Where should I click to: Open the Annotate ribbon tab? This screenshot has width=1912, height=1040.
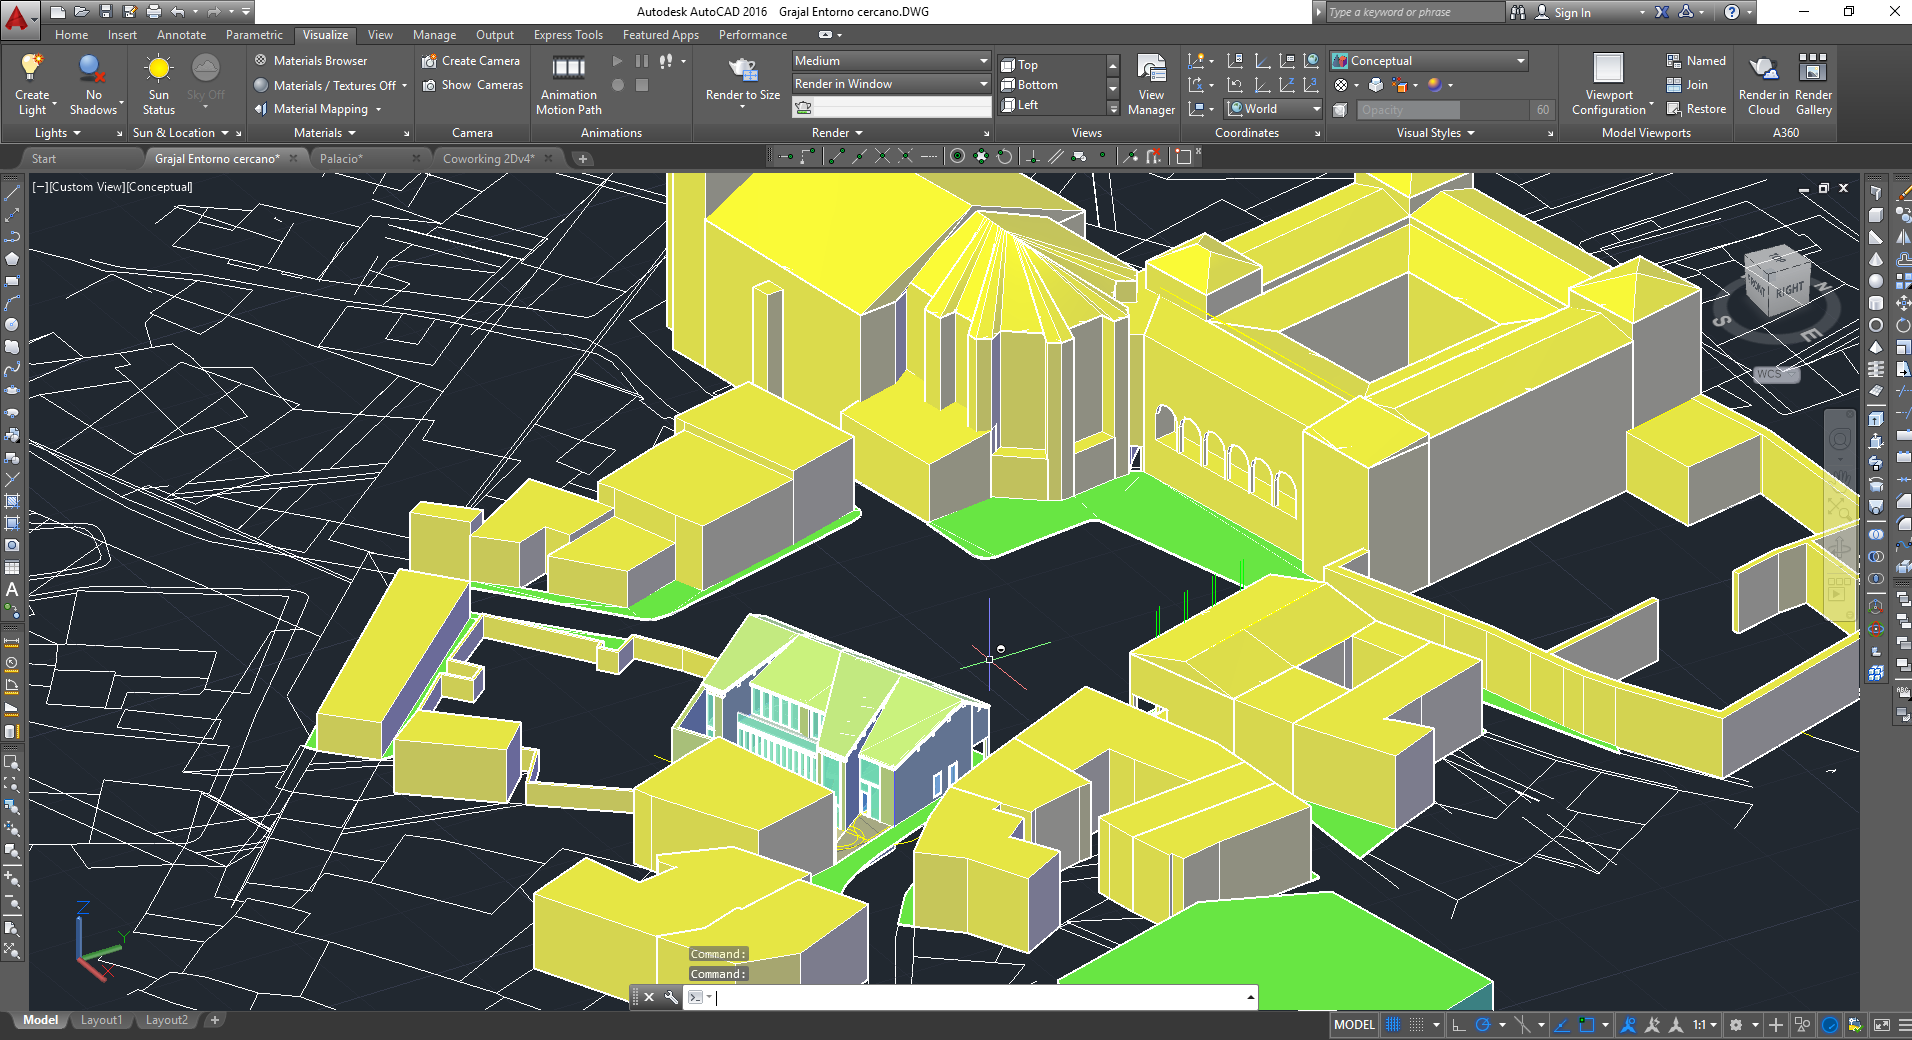181,35
